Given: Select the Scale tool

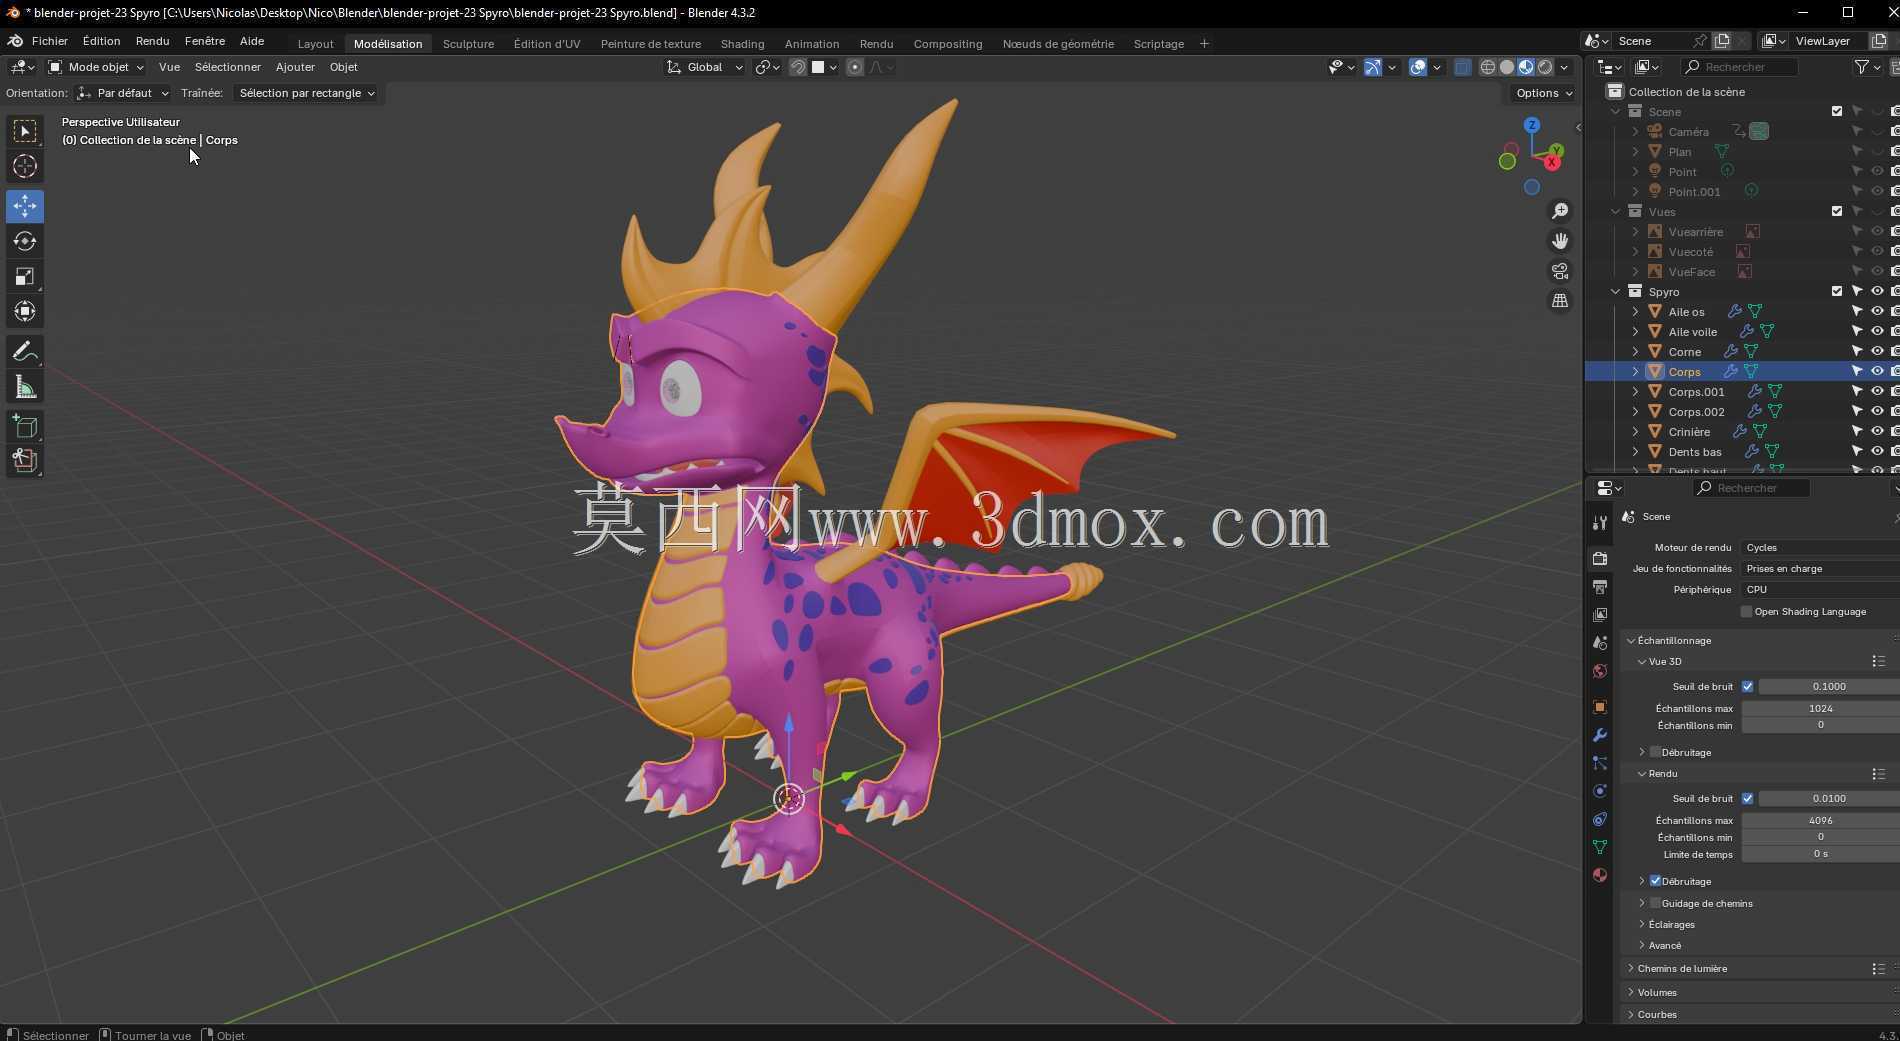Looking at the screenshot, I should (25, 276).
